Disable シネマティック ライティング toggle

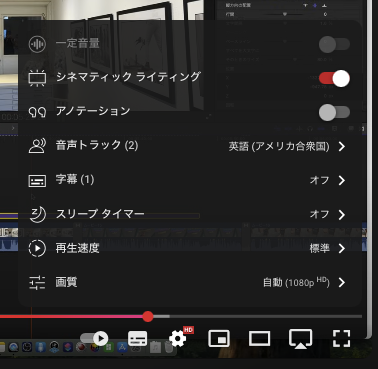coord(334,78)
